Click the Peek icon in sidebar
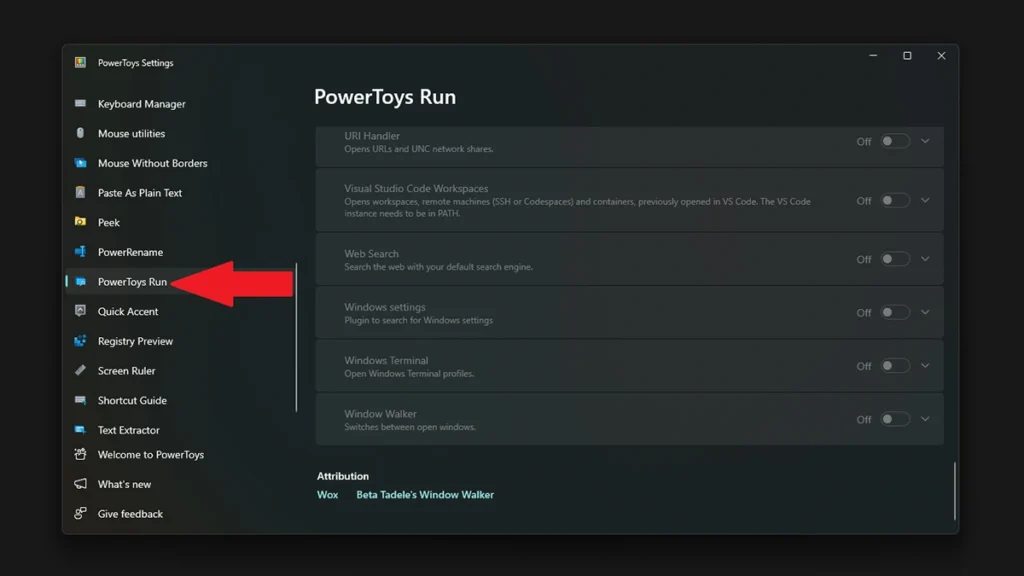The image size is (1024, 576). (80, 222)
